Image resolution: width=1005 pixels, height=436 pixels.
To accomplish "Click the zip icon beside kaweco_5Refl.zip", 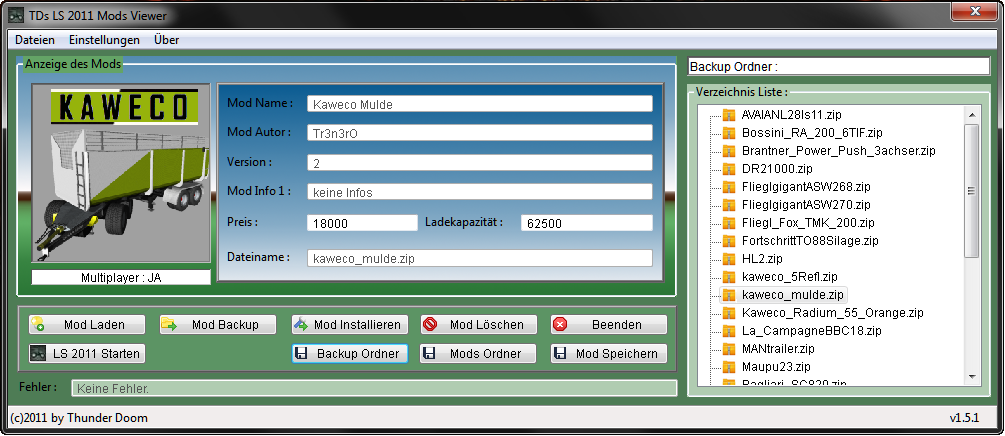I will click(x=729, y=276).
